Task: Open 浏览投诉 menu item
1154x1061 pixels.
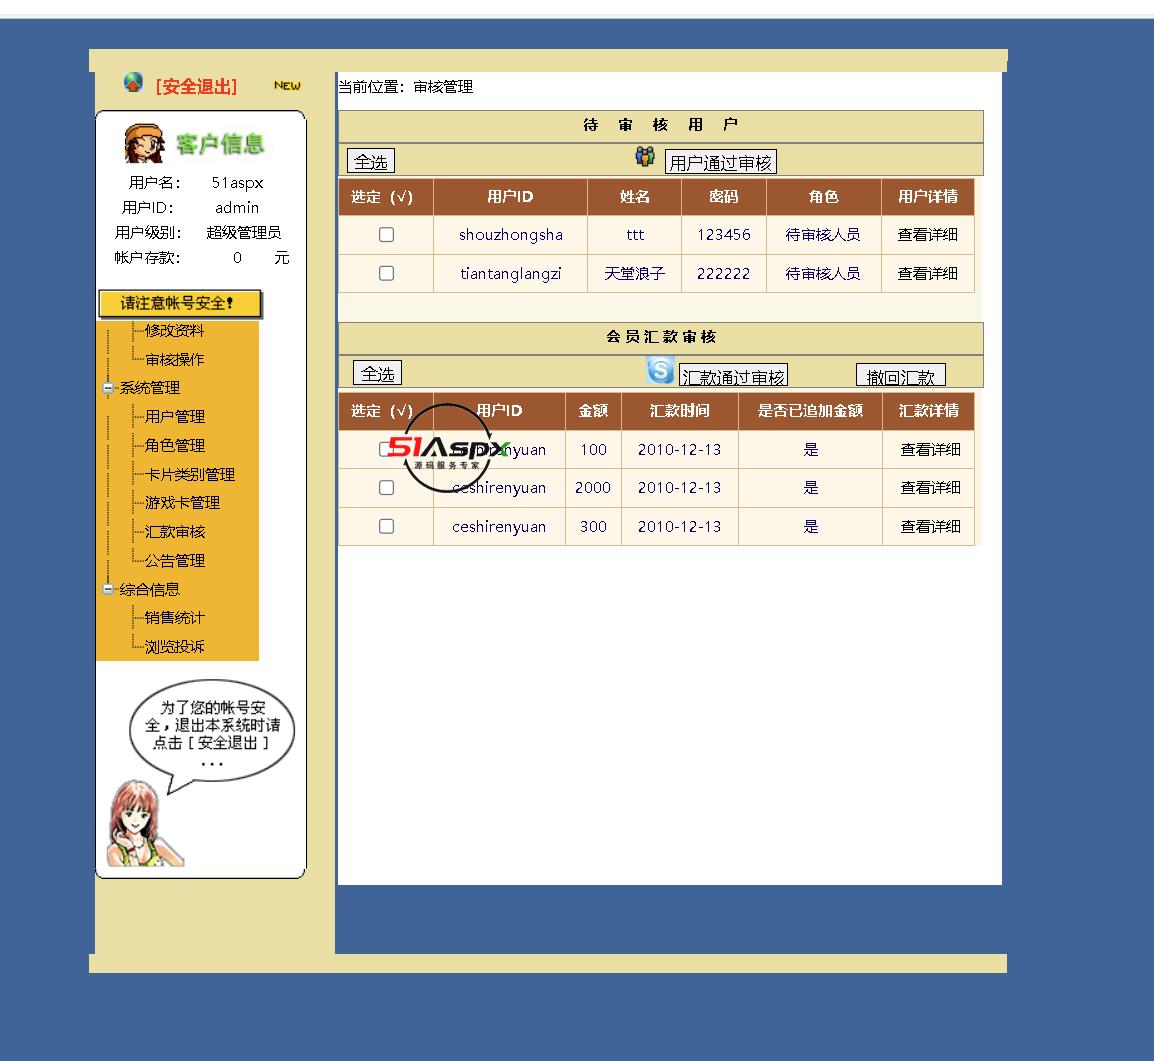Action: (174, 647)
